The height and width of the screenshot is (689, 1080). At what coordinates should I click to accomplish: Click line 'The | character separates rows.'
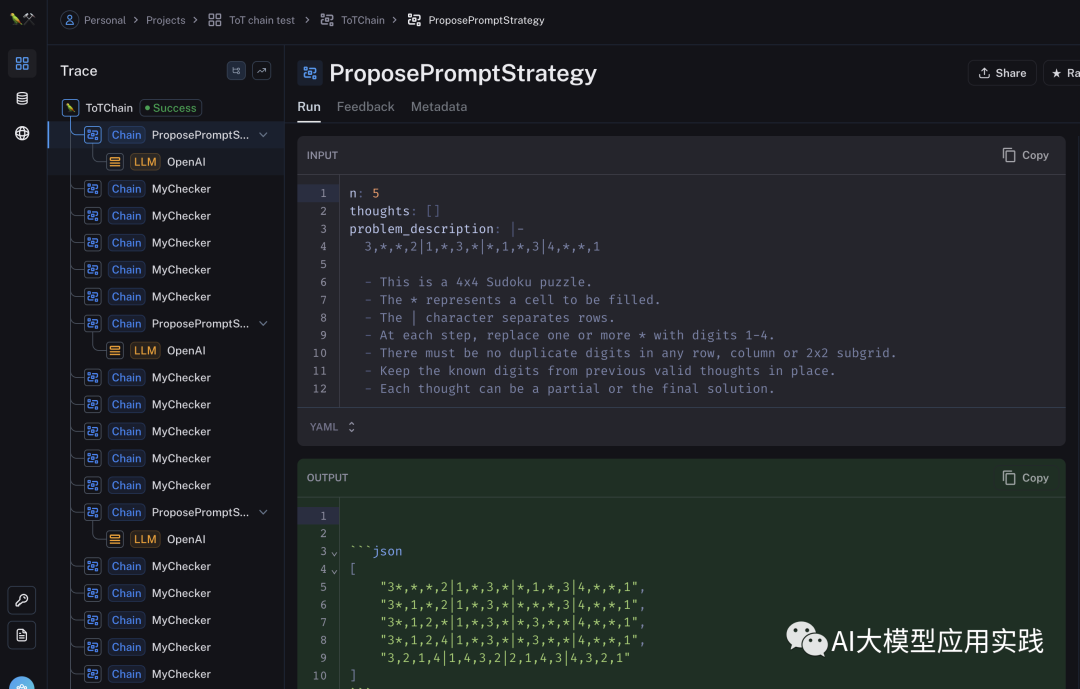pyautogui.click(x=490, y=318)
